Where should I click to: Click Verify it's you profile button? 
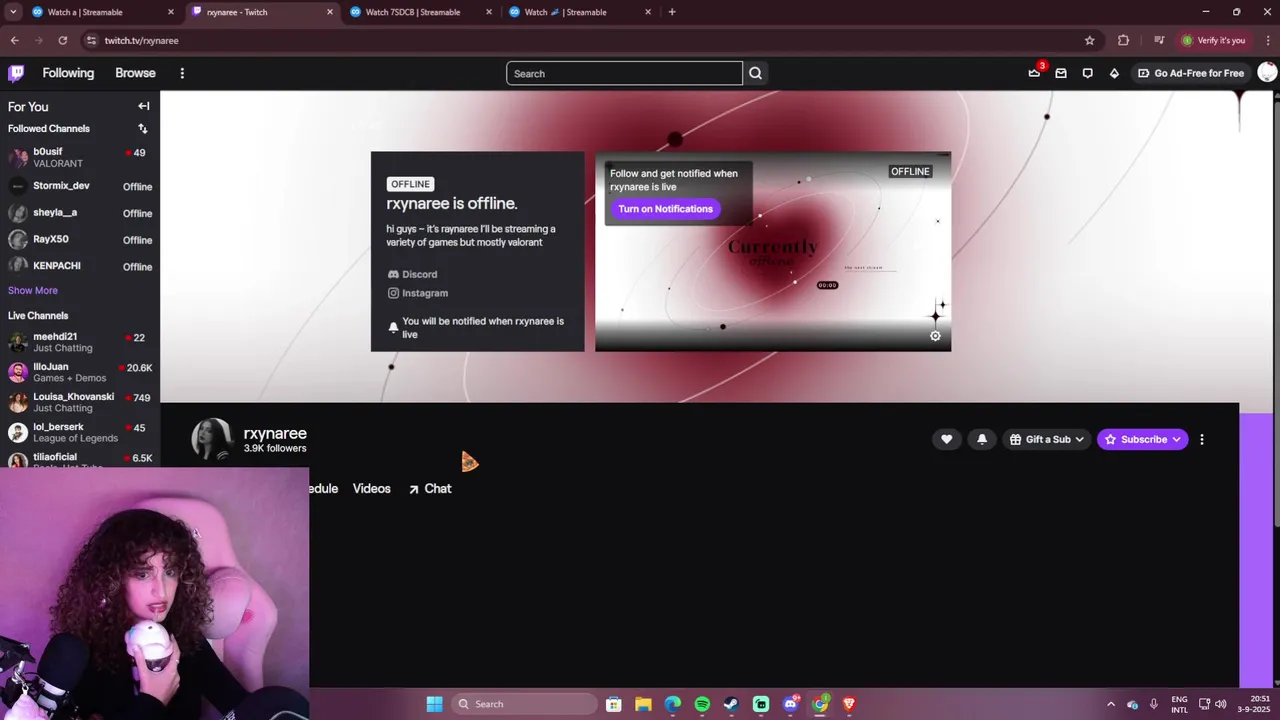pos(1213,40)
